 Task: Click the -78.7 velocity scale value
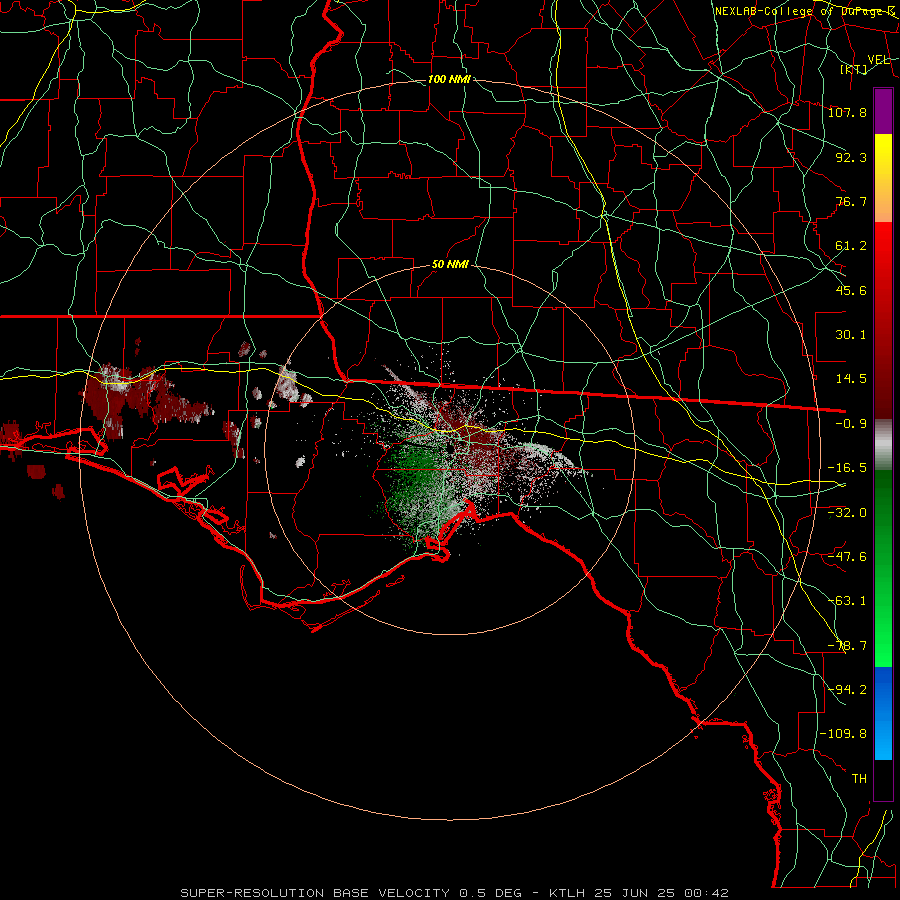pyautogui.click(x=847, y=646)
